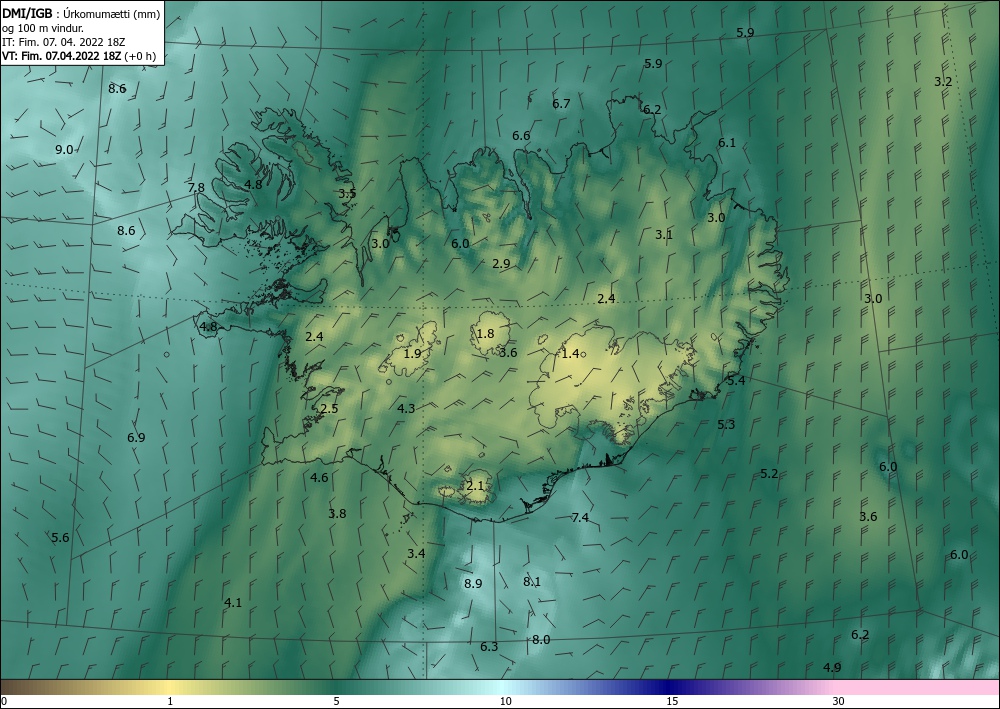Click the 6.3 value label
The width and height of the screenshot is (1000, 709).
click(x=489, y=647)
